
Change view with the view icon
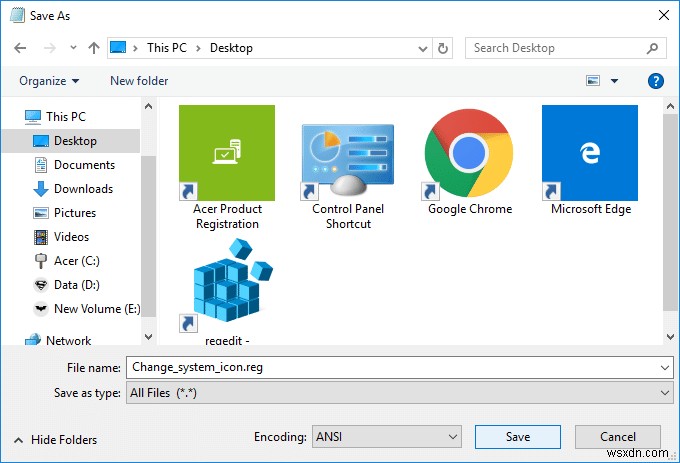[593, 81]
